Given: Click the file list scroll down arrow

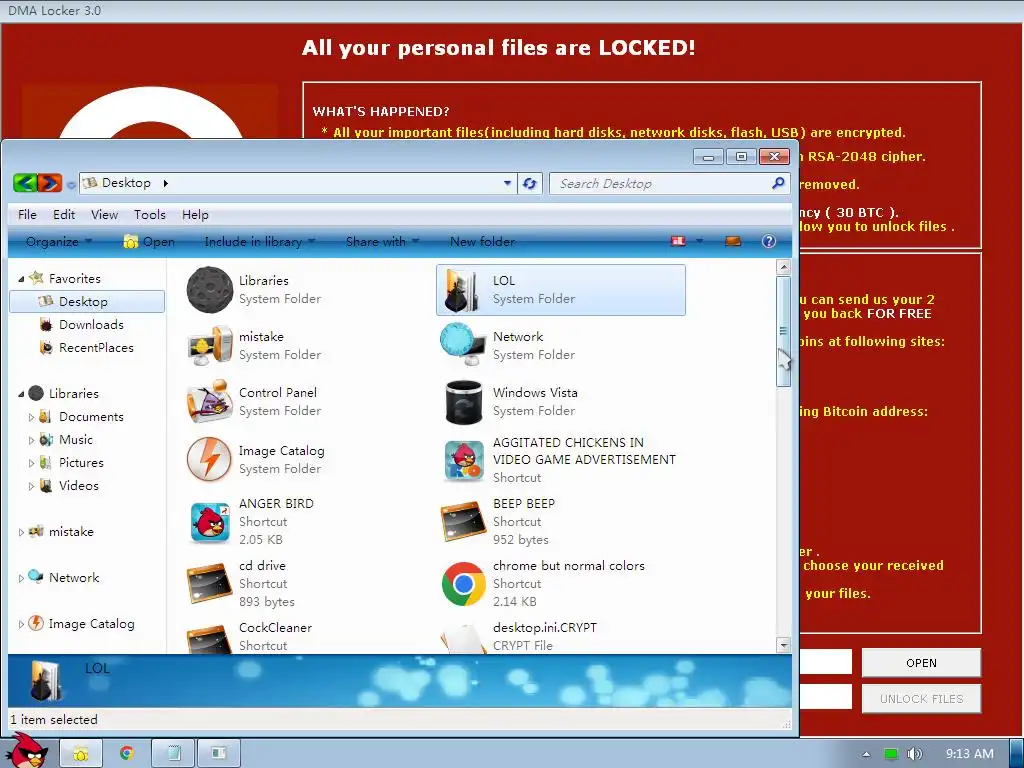Looking at the screenshot, I should 784,645.
